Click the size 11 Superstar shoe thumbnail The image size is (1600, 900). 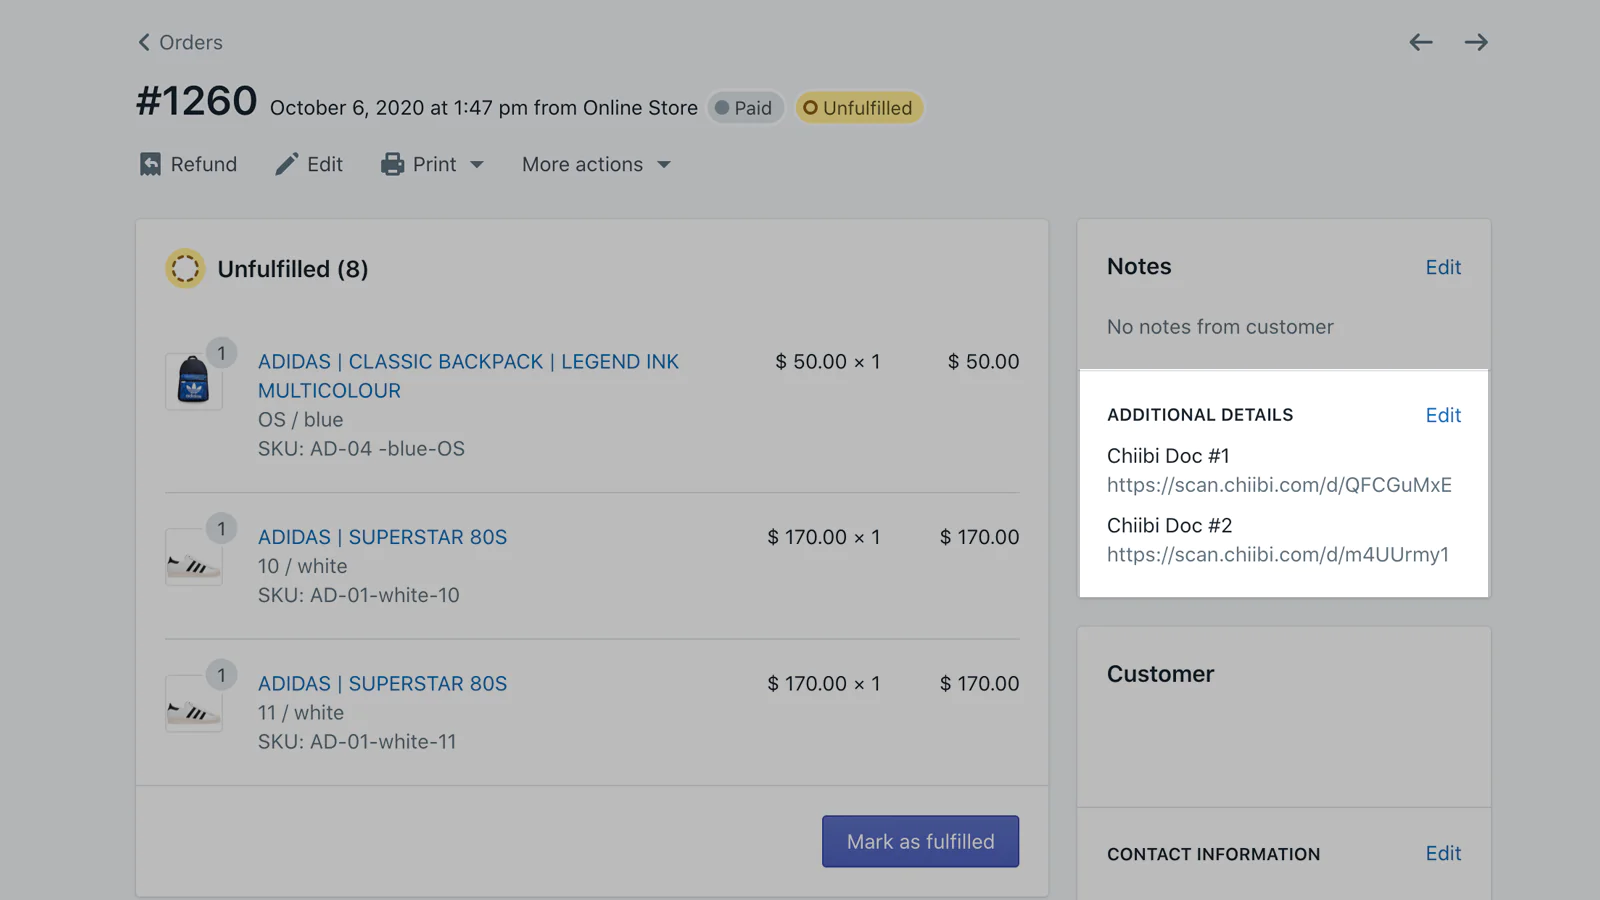(193, 705)
